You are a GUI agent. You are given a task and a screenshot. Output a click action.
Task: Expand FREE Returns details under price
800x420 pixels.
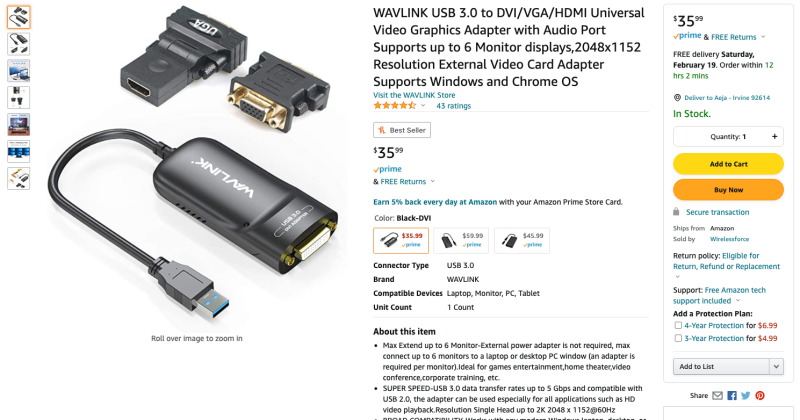coord(433,181)
